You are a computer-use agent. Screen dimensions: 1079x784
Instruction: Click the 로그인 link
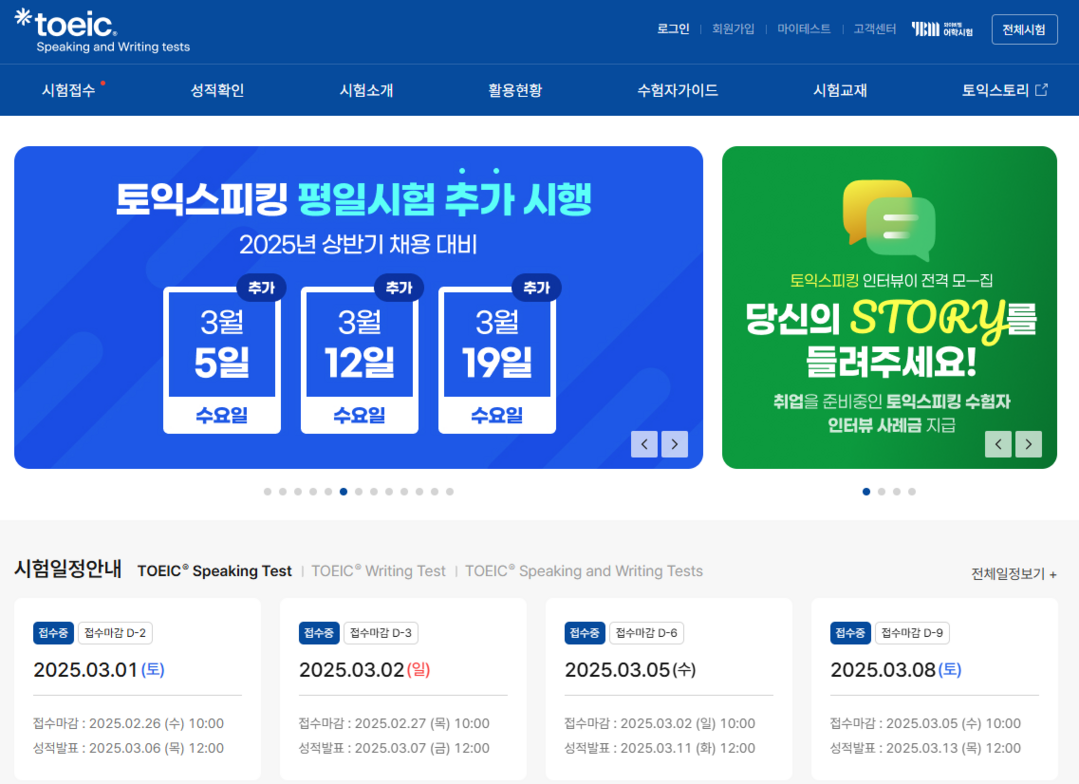pyautogui.click(x=673, y=29)
